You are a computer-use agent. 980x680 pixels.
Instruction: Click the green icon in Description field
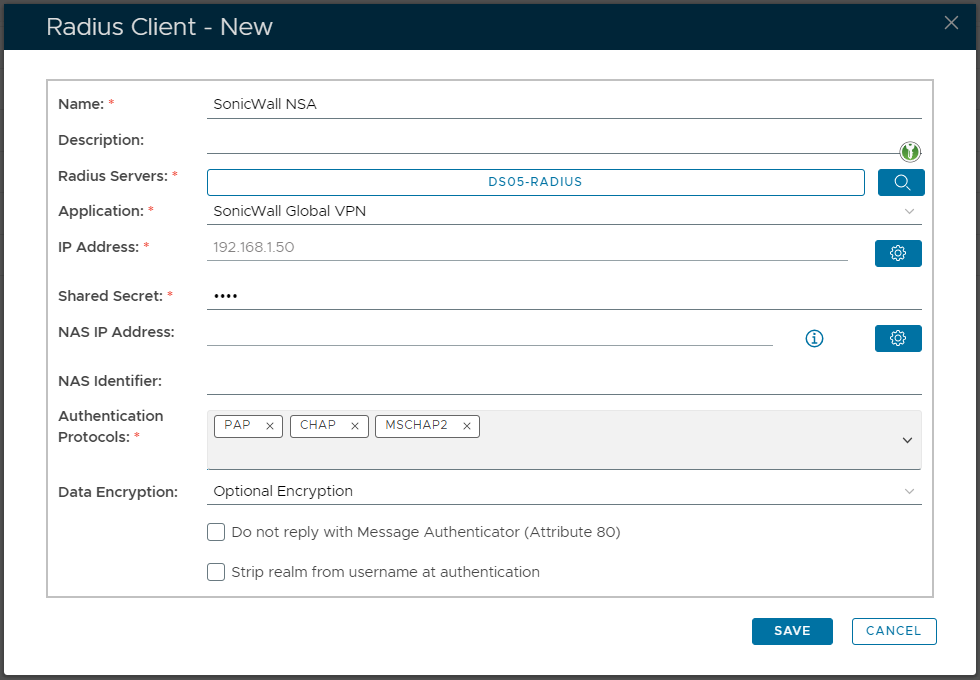point(909,152)
